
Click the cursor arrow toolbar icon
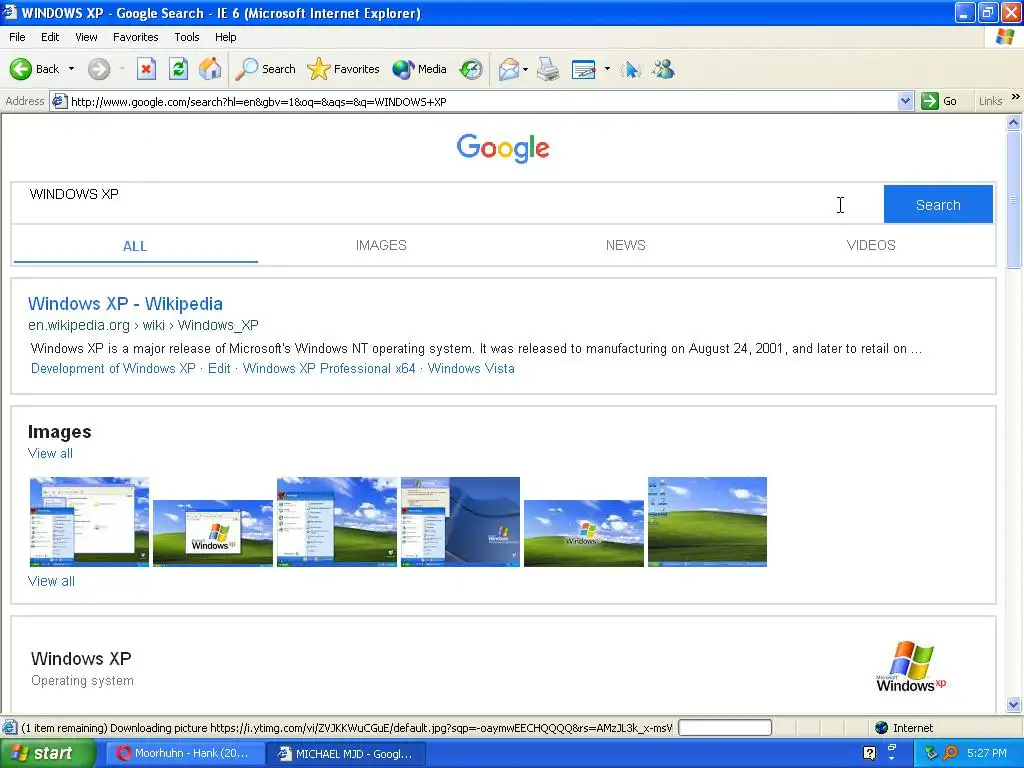tap(630, 69)
